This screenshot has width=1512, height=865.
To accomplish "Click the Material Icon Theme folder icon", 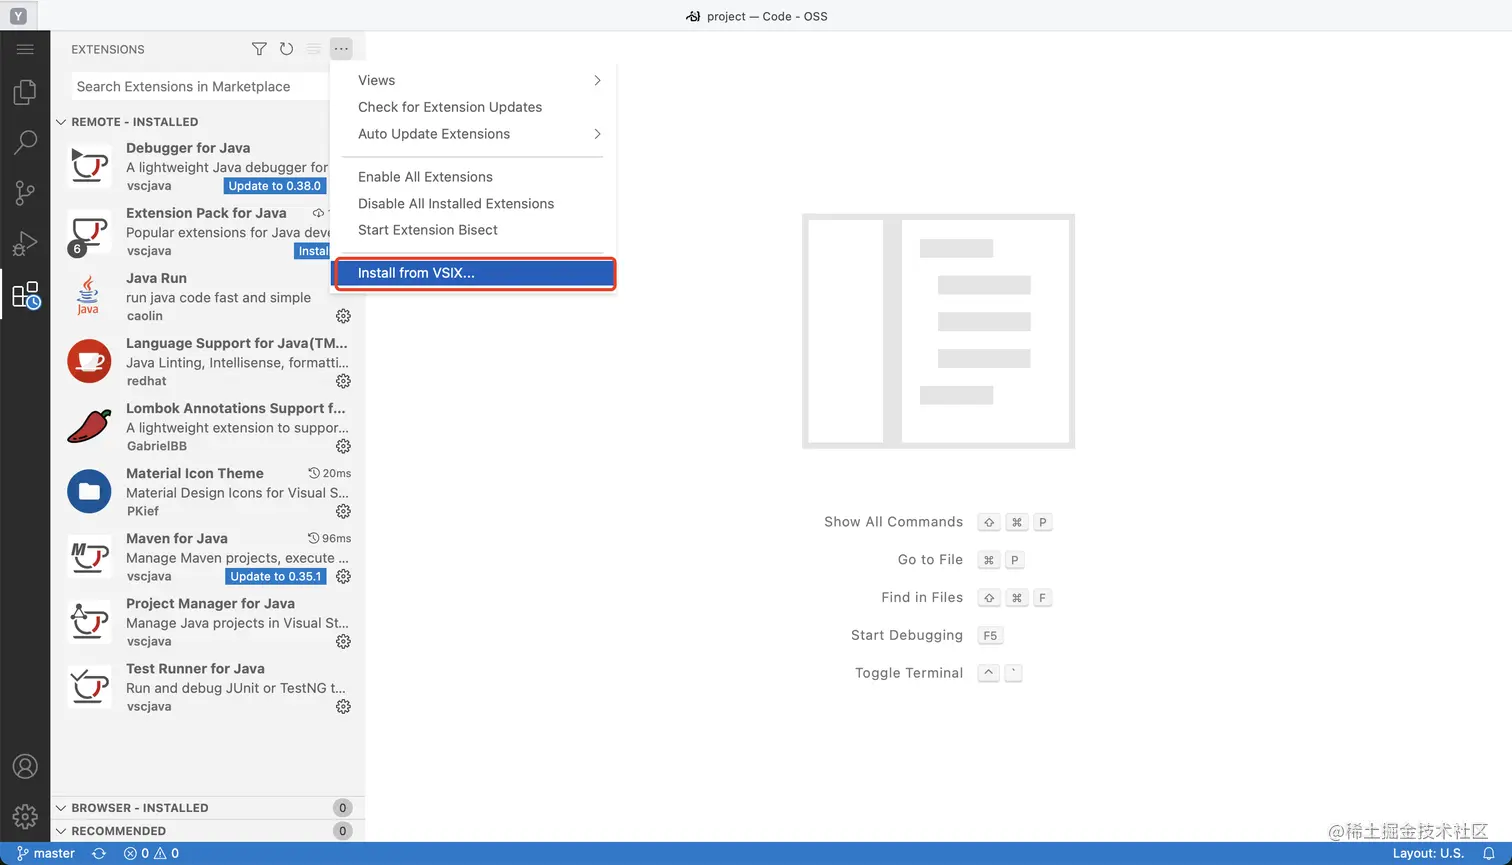I will point(89,491).
